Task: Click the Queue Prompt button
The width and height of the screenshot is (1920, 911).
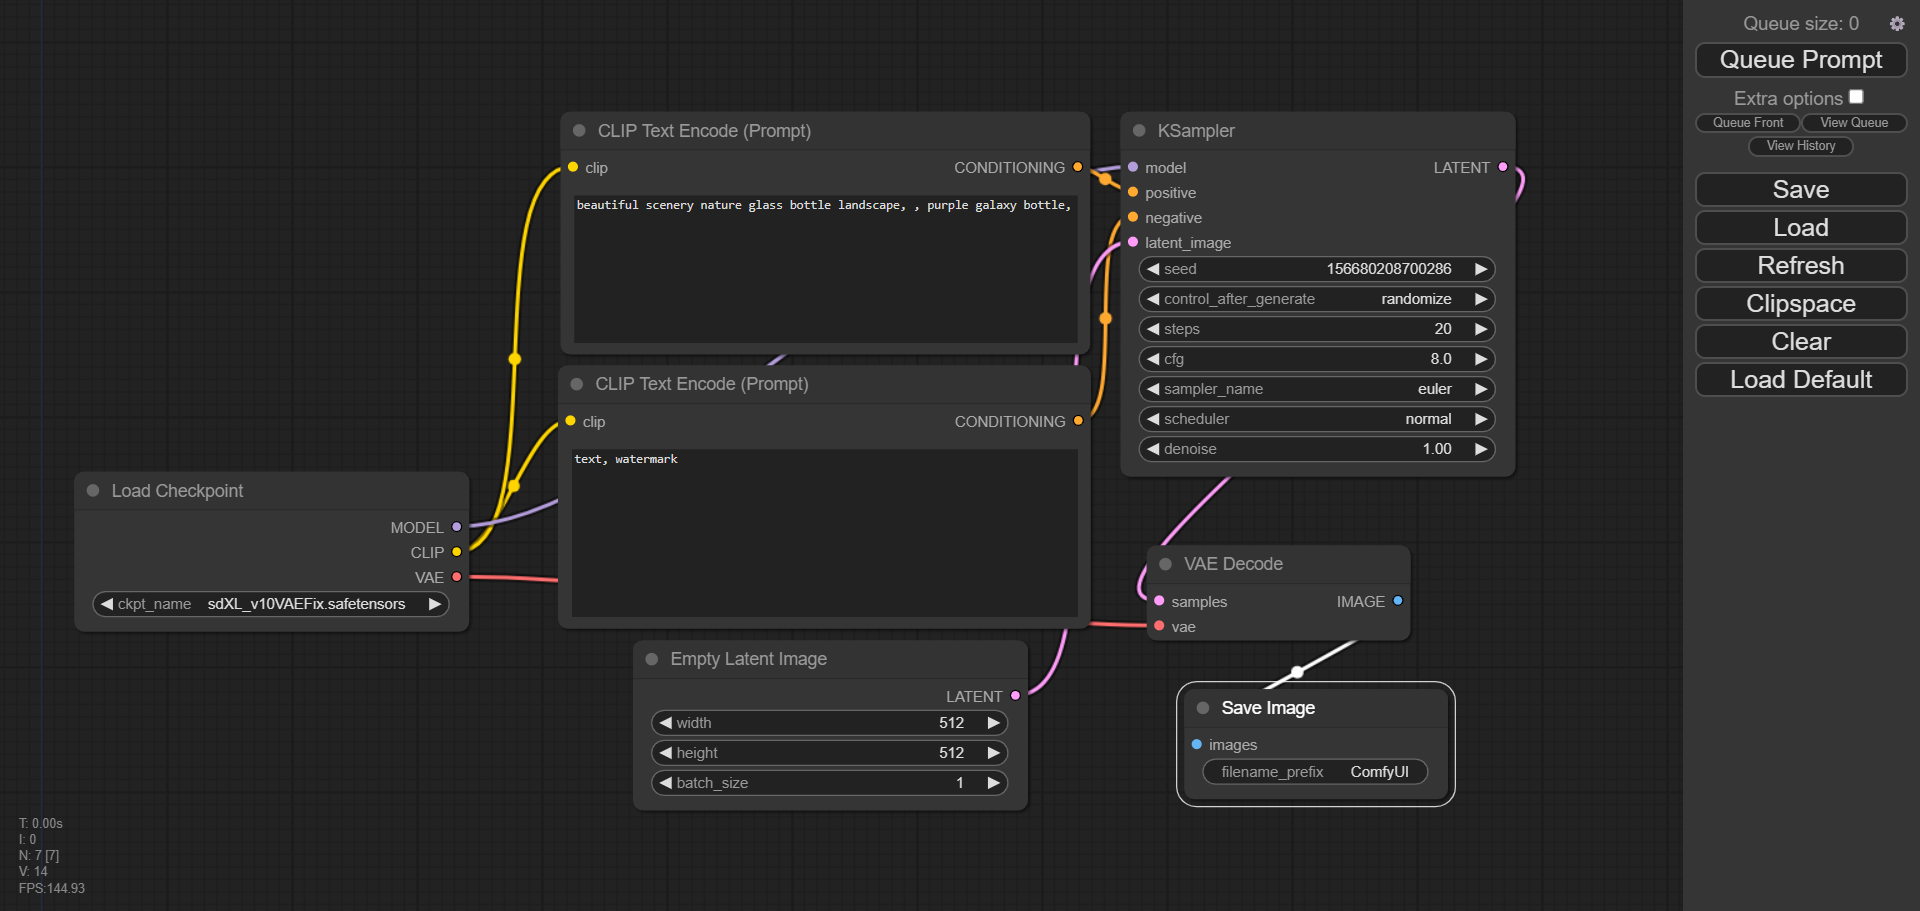Action: coord(1801,60)
